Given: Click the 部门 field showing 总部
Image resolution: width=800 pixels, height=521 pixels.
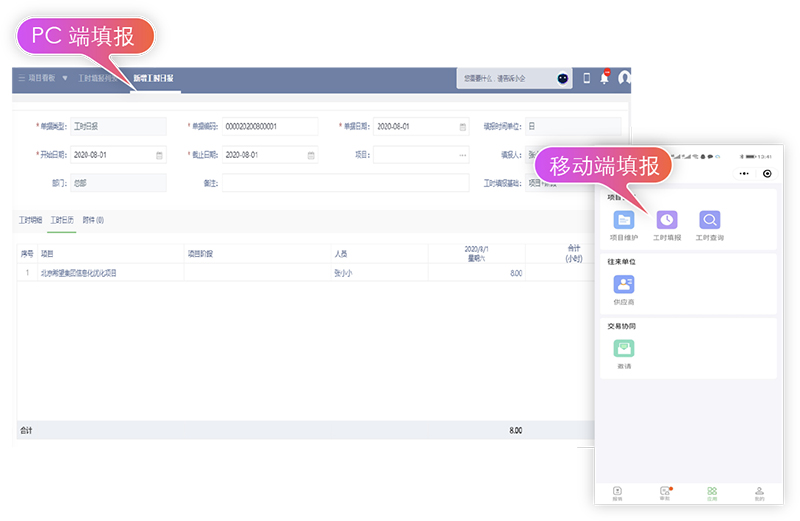Looking at the screenshot, I should click(x=118, y=183).
